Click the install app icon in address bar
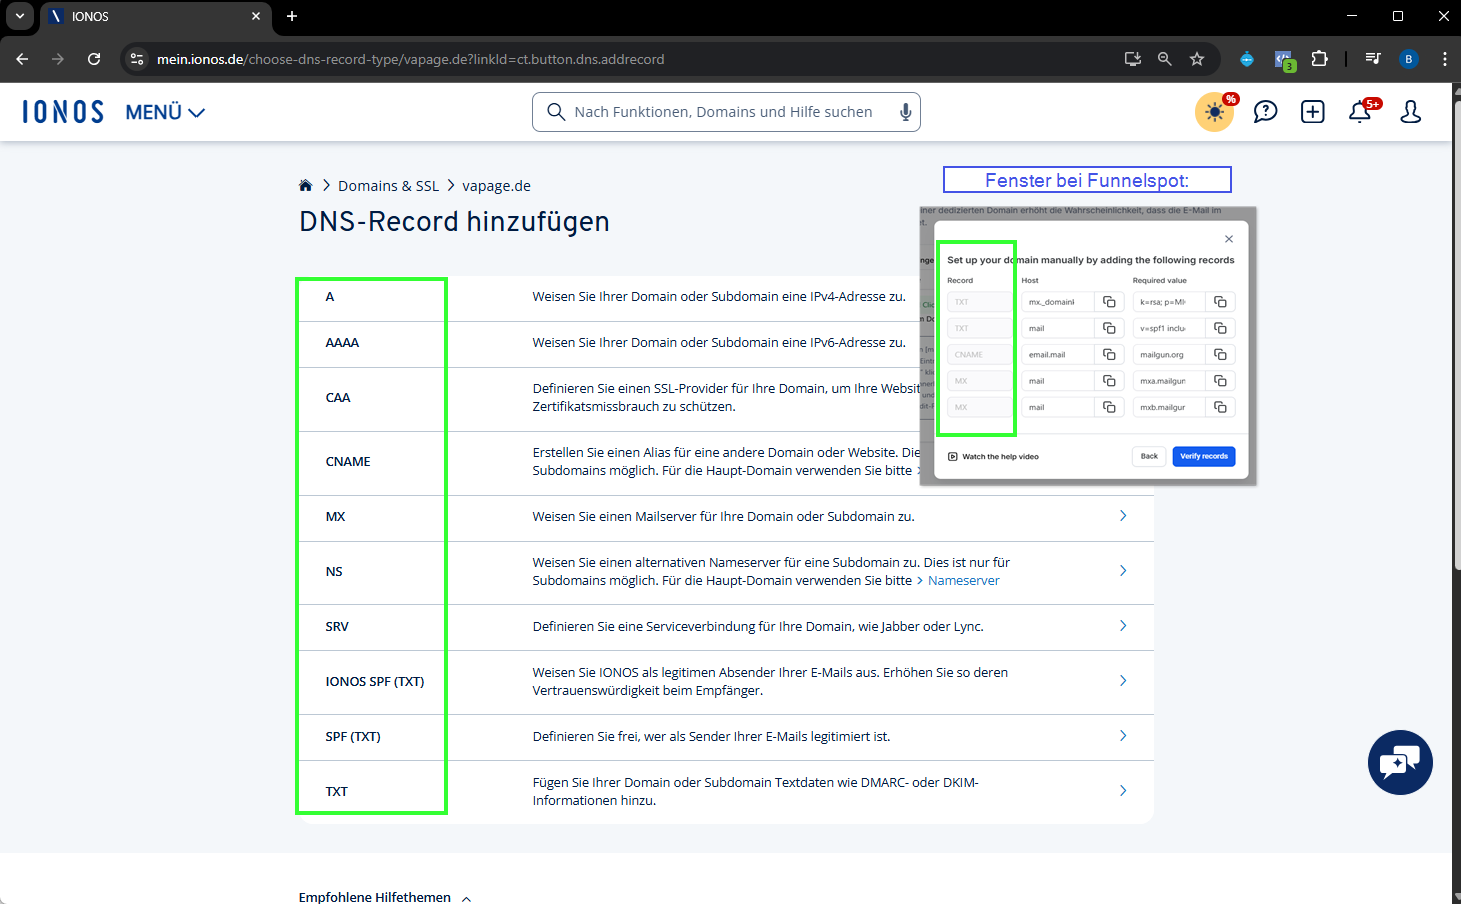Screen dimensions: 1461x904 tap(1133, 59)
